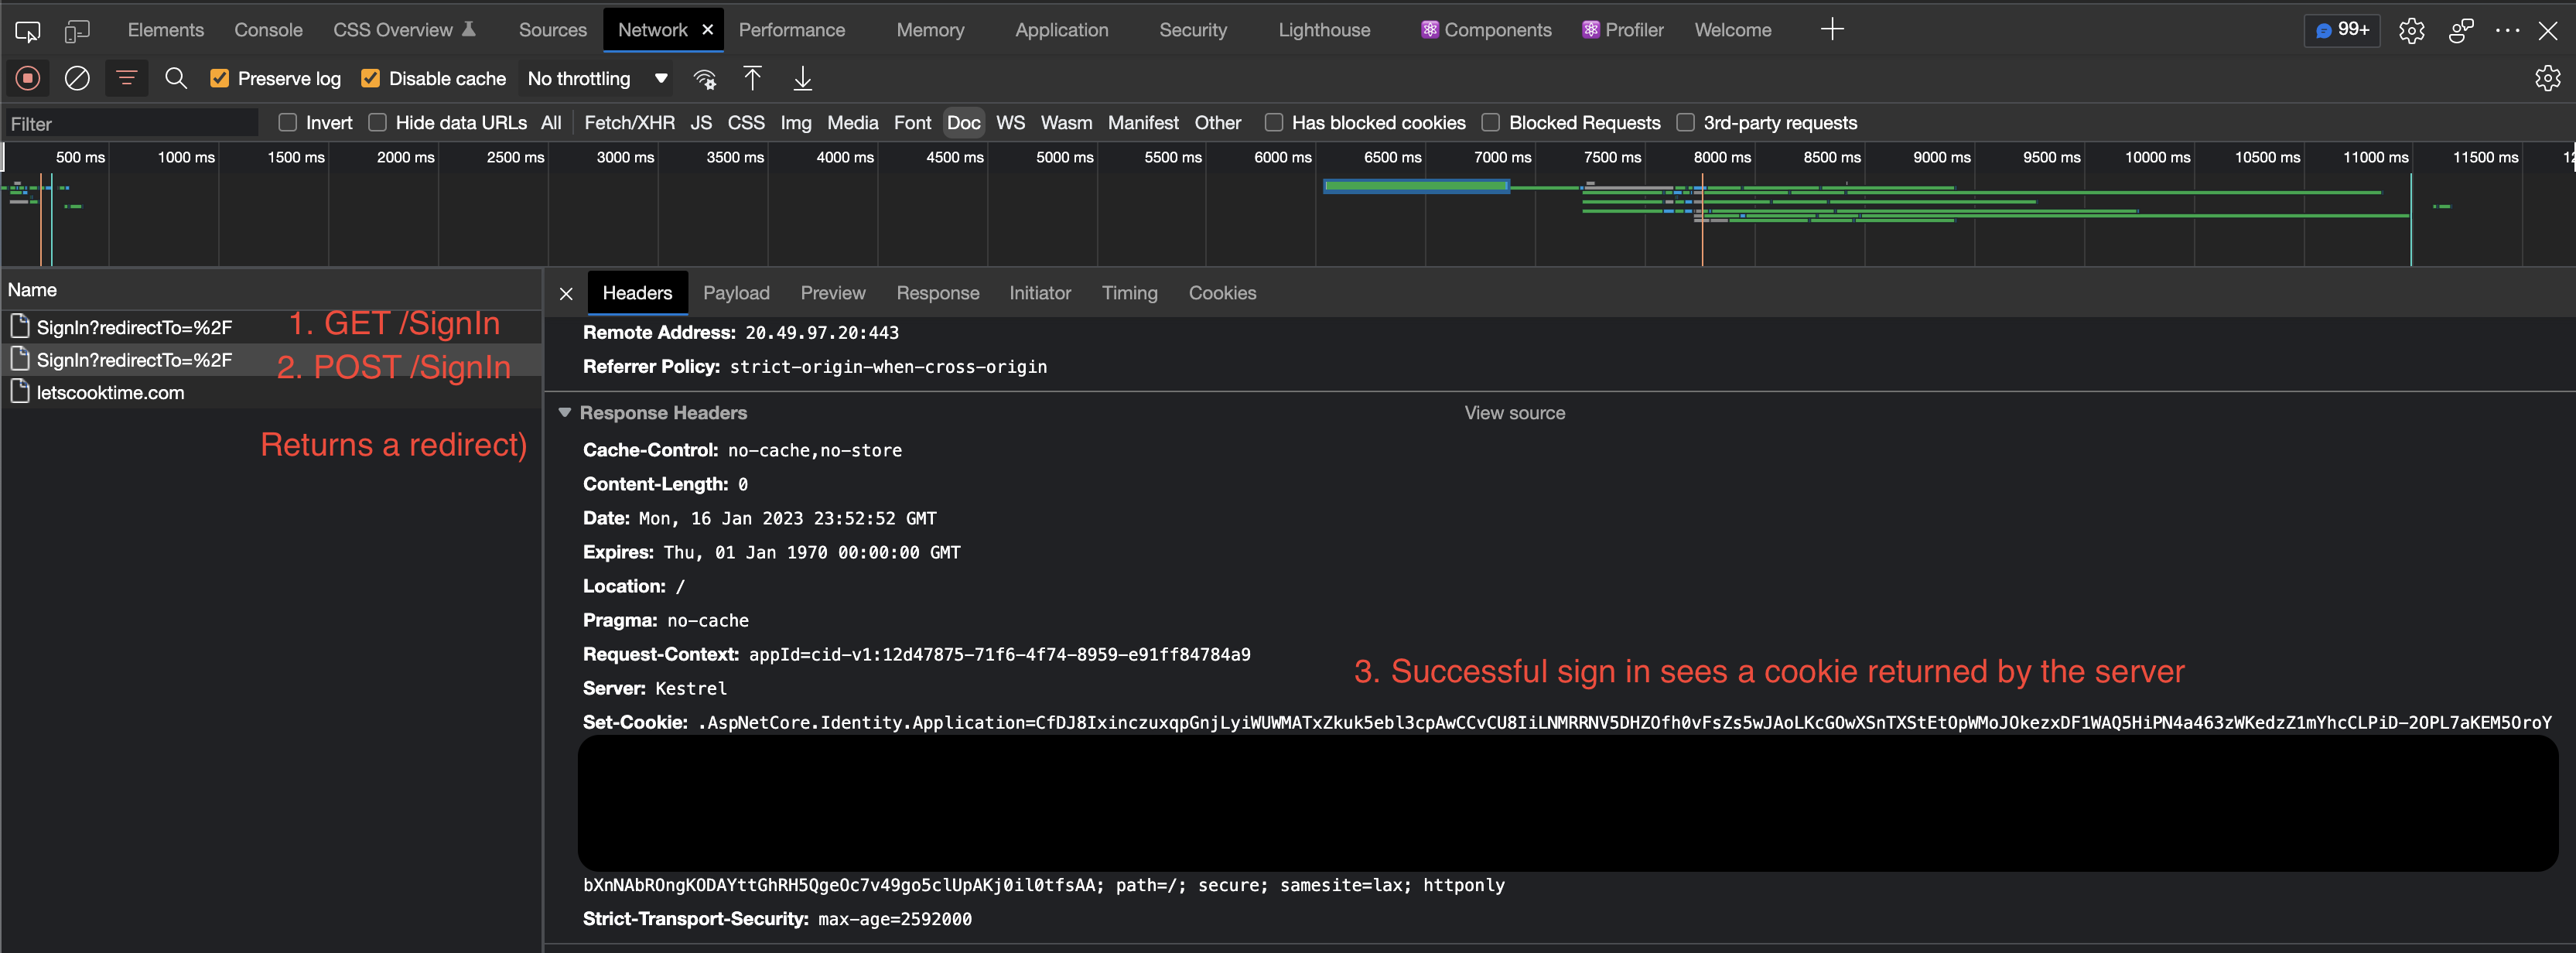Open Network panel settings gear
Viewport: 2576px width, 953px height.
point(2548,78)
